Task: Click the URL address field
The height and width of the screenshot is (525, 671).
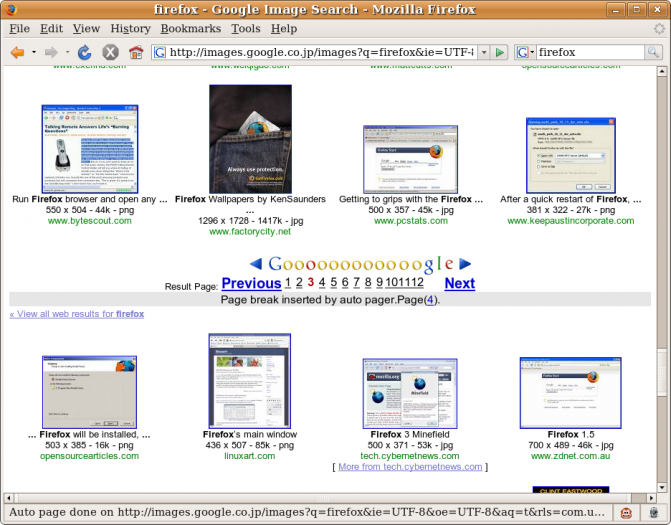Action: pos(321,53)
